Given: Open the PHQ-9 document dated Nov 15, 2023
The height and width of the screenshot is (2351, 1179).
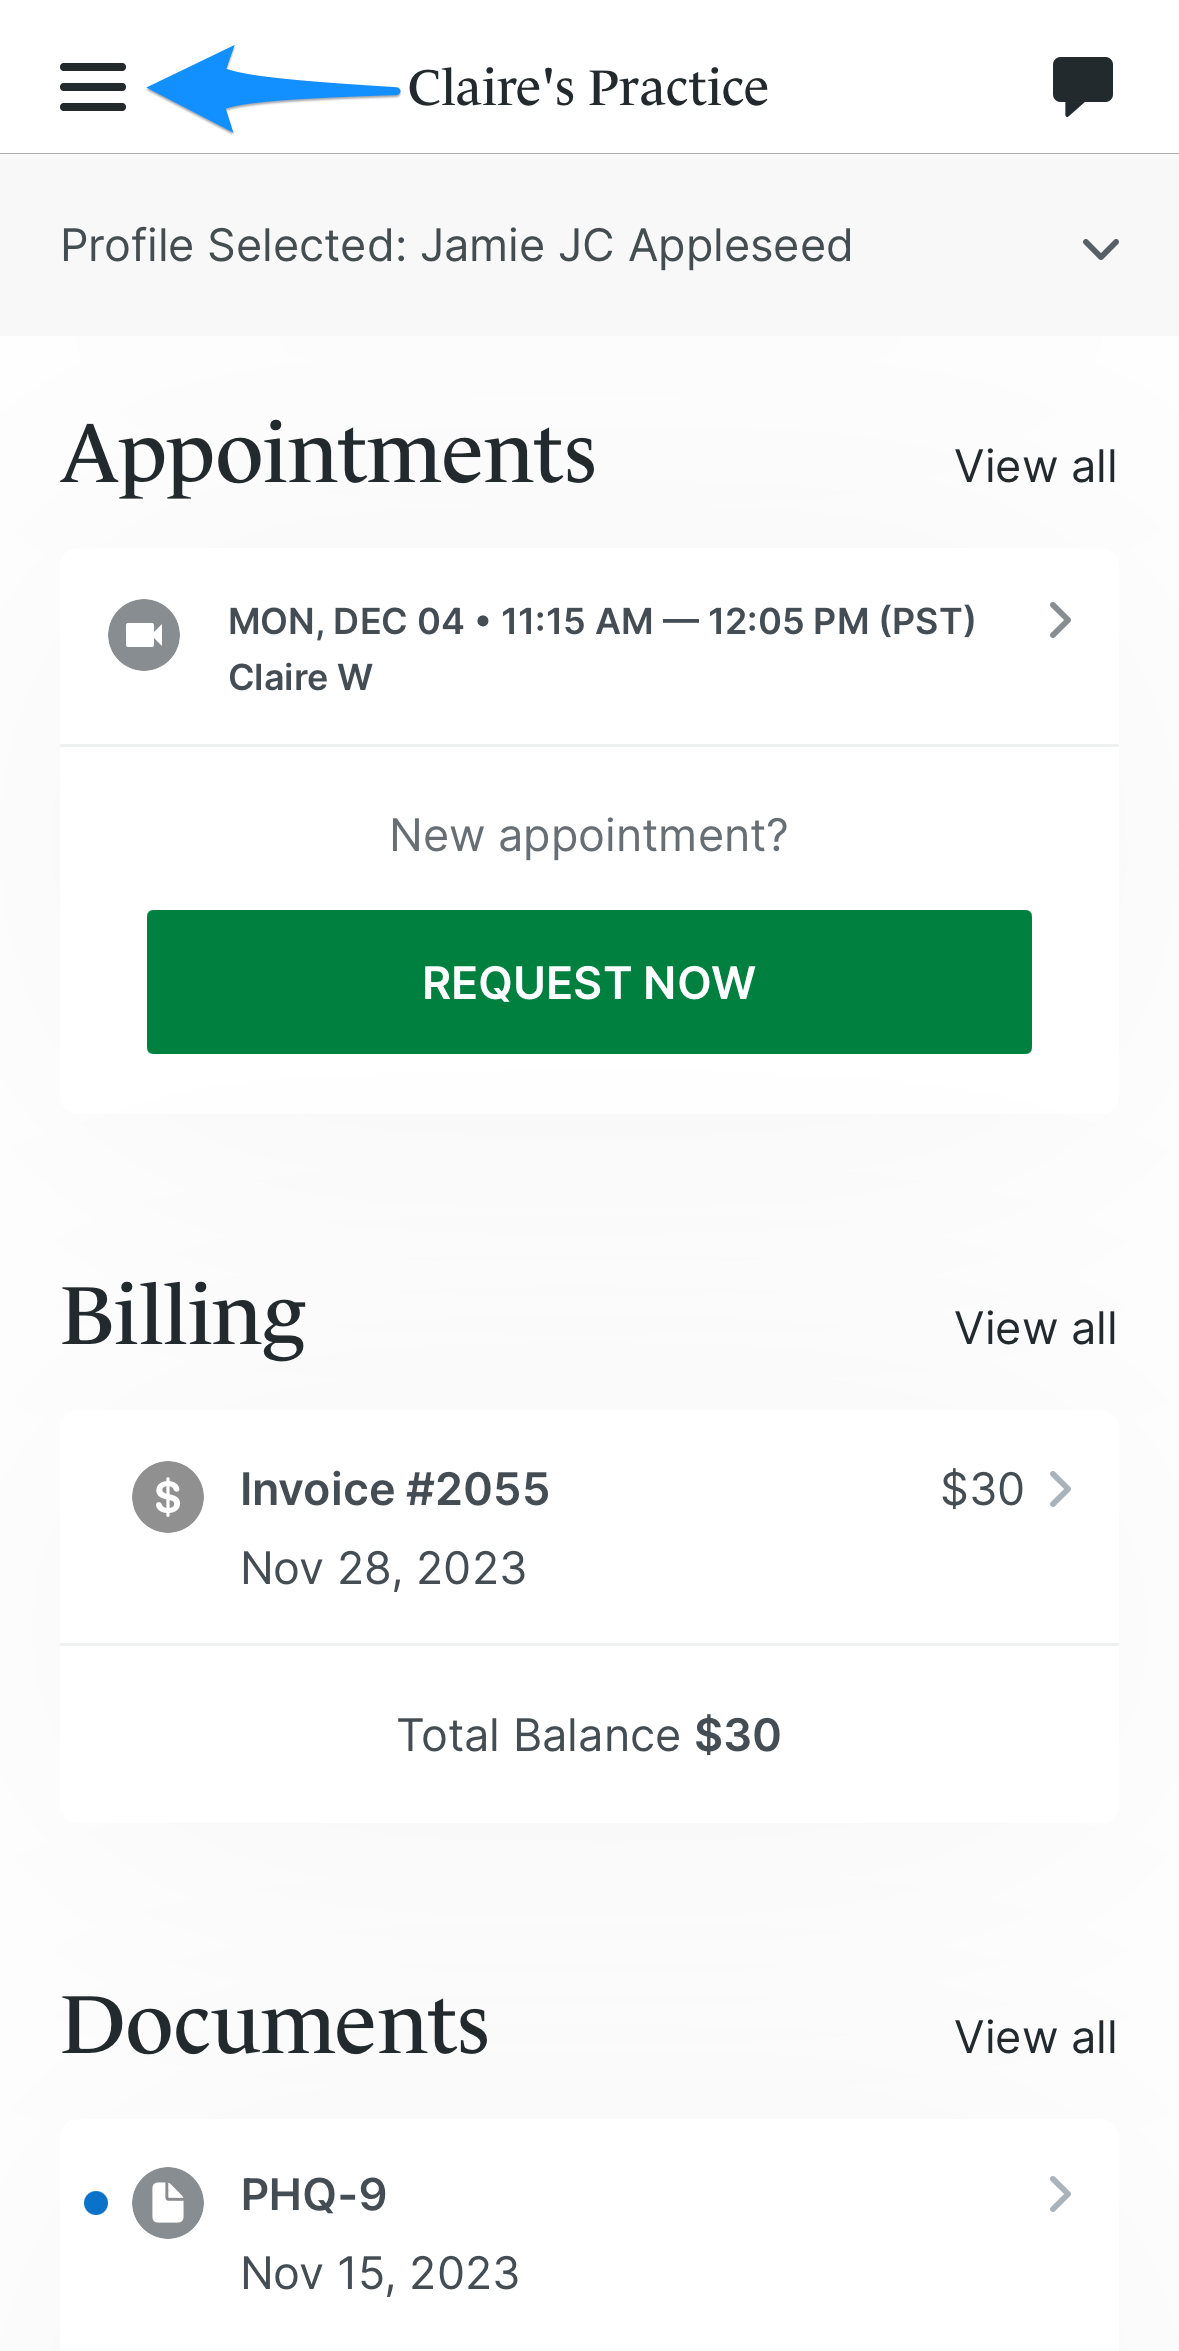Looking at the screenshot, I should click(x=589, y=2234).
